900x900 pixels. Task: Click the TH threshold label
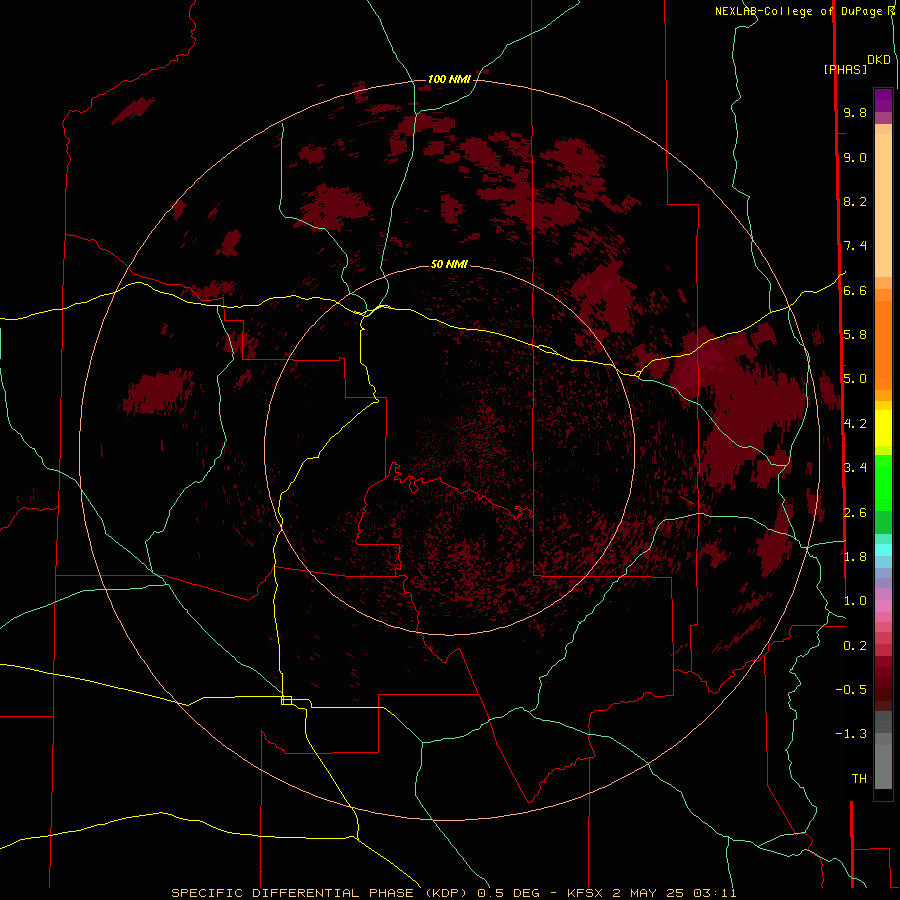[x=859, y=779]
